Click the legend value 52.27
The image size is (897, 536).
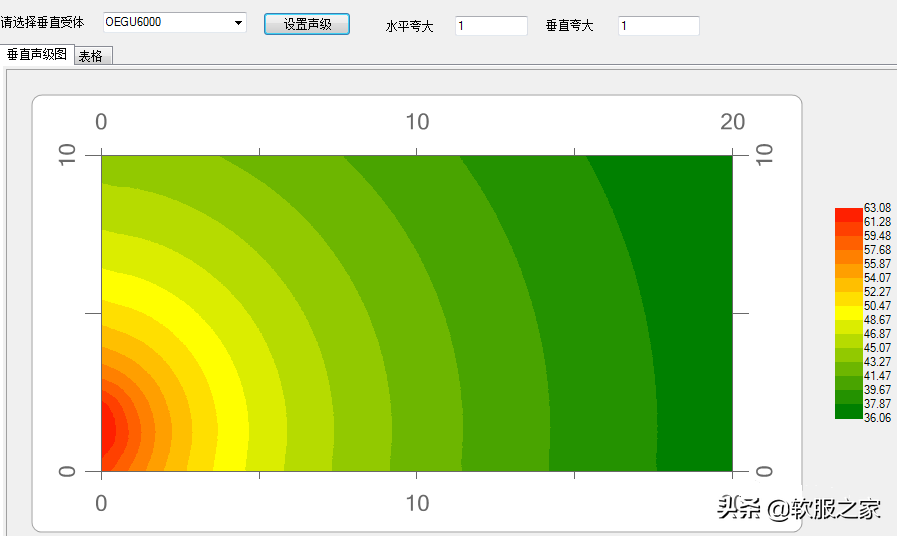coord(878,292)
